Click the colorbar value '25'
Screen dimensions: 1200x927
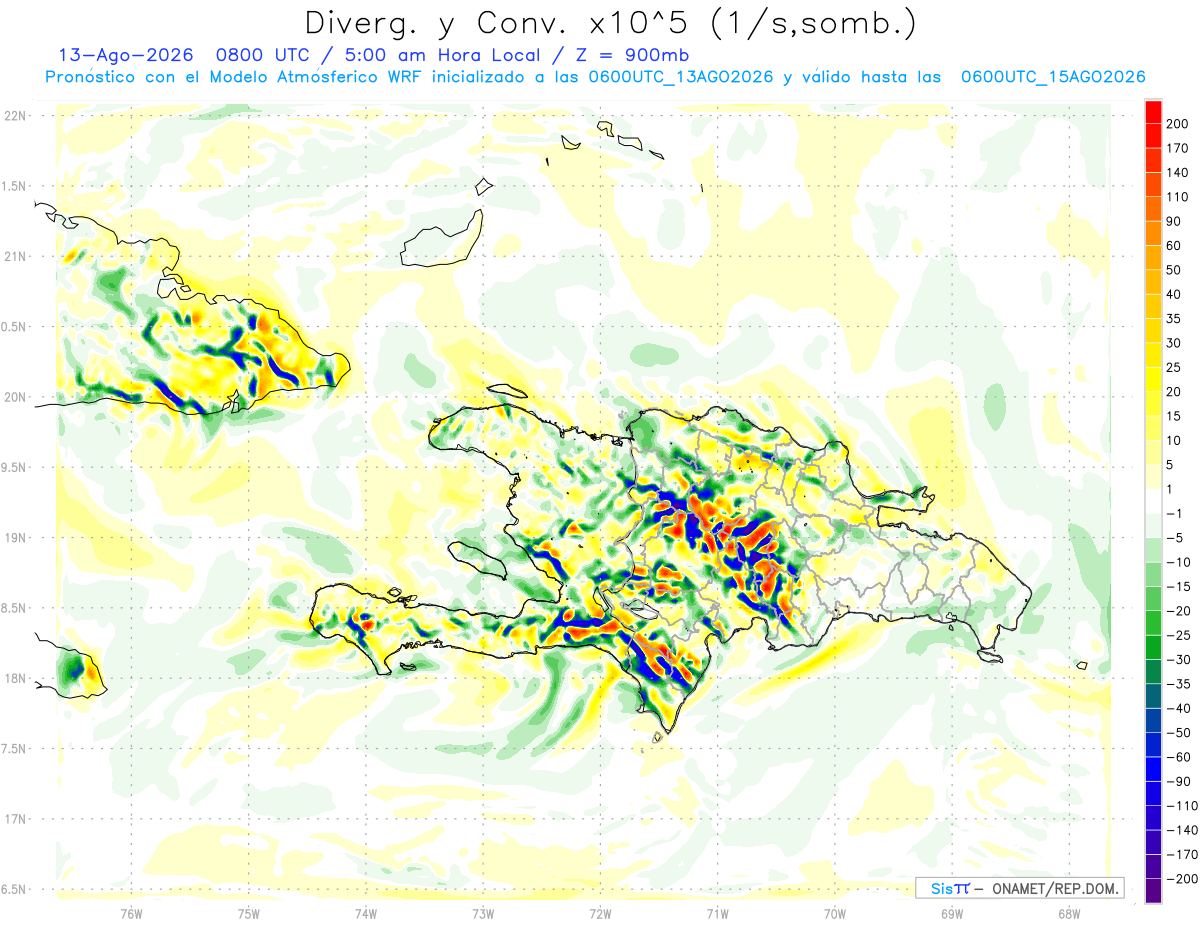pyautogui.click(x=1173, y=367)
